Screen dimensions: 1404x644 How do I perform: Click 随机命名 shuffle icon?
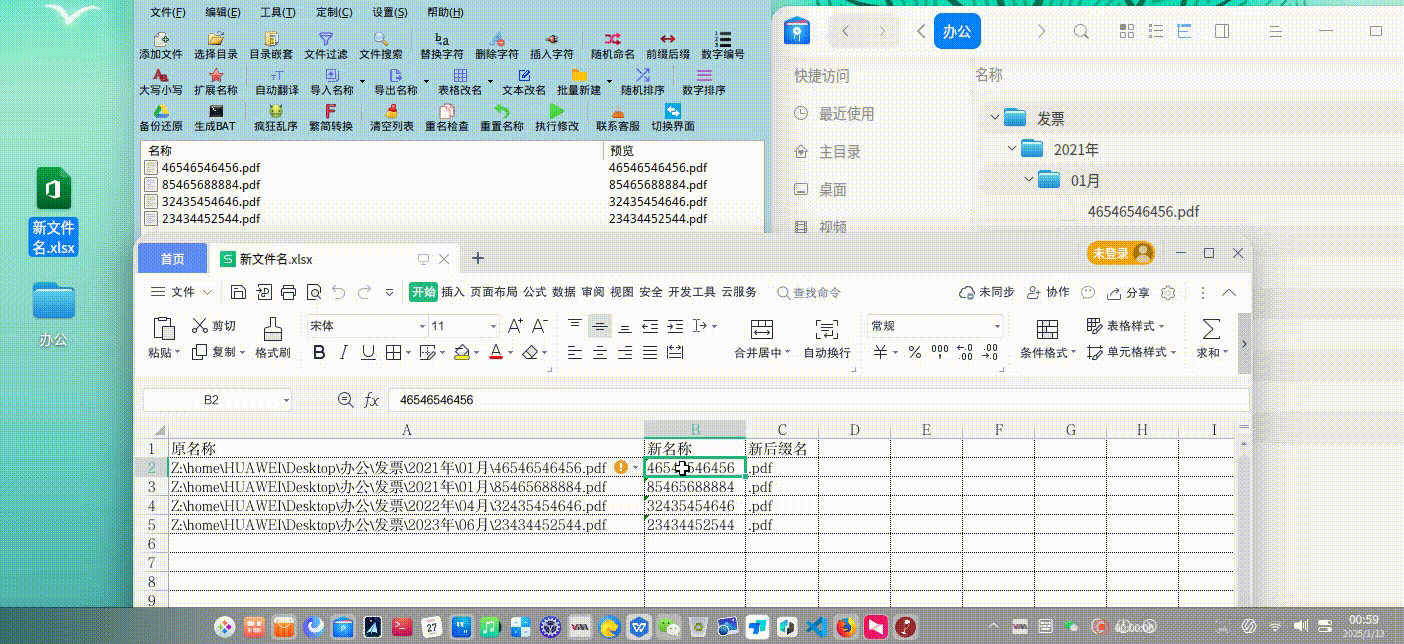pyautogui.click(x=613, y=39)
